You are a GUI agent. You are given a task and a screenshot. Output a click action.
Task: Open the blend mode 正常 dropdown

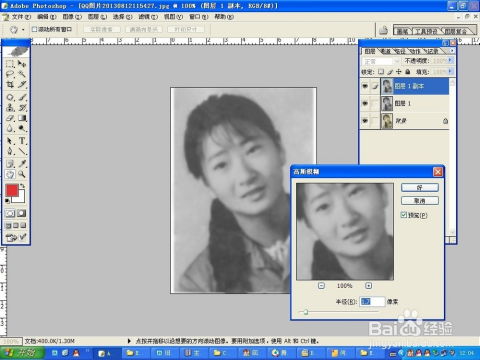(381, 61)
